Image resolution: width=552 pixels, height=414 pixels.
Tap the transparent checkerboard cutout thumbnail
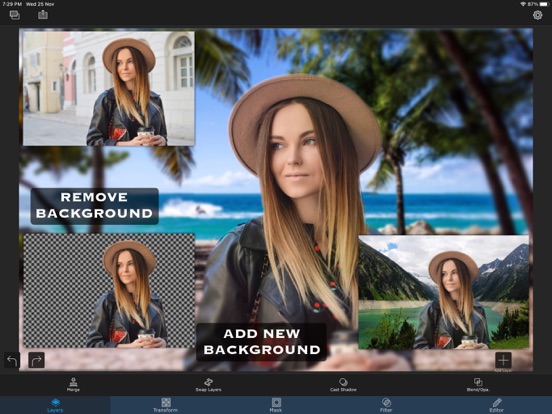pos(109,291)
